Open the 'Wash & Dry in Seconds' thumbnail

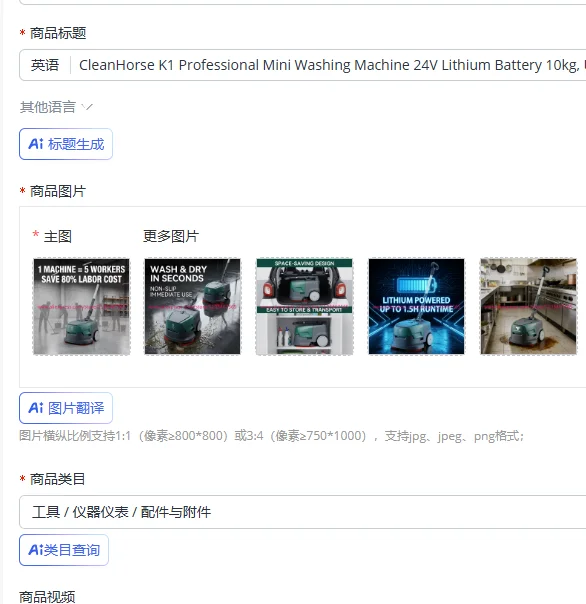pyautogui.click(x=193, y=306)
